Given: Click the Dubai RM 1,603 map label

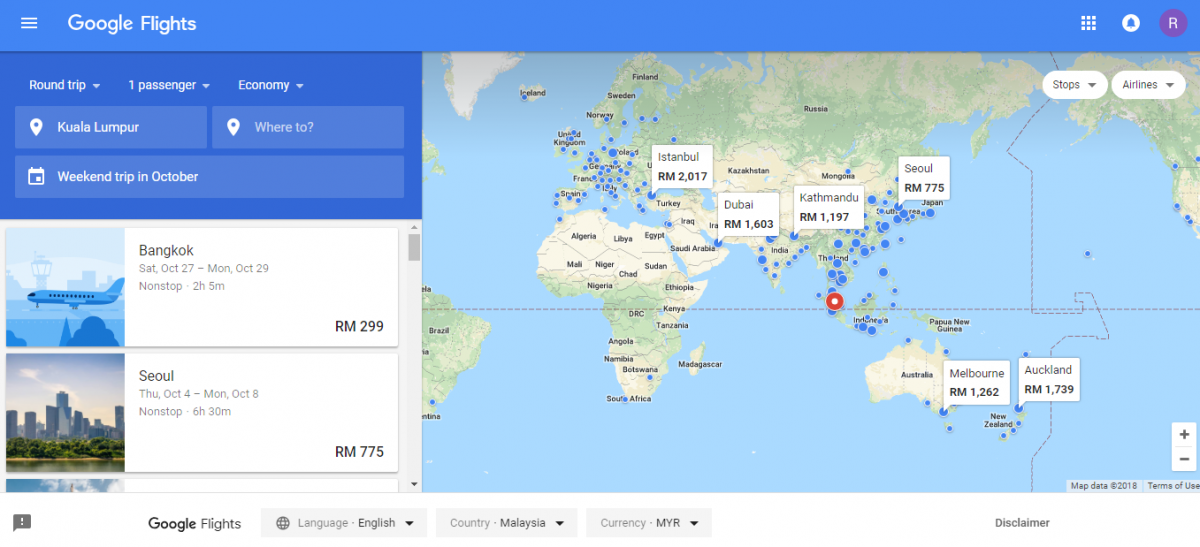Looking at the screenshot, I should point(749,214).
